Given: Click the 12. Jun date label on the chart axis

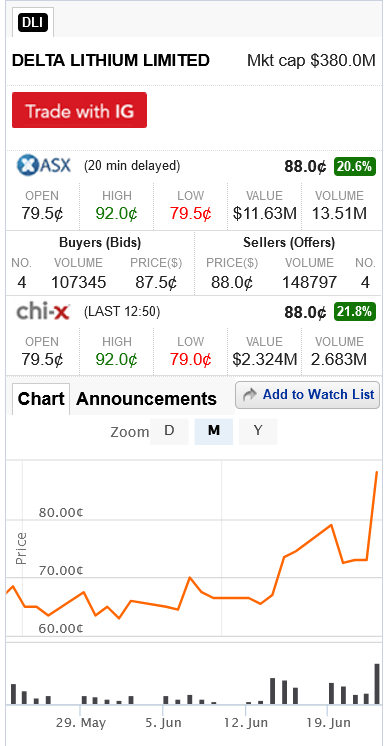Looking at the screenshot, I should click(x=246, y=723).
